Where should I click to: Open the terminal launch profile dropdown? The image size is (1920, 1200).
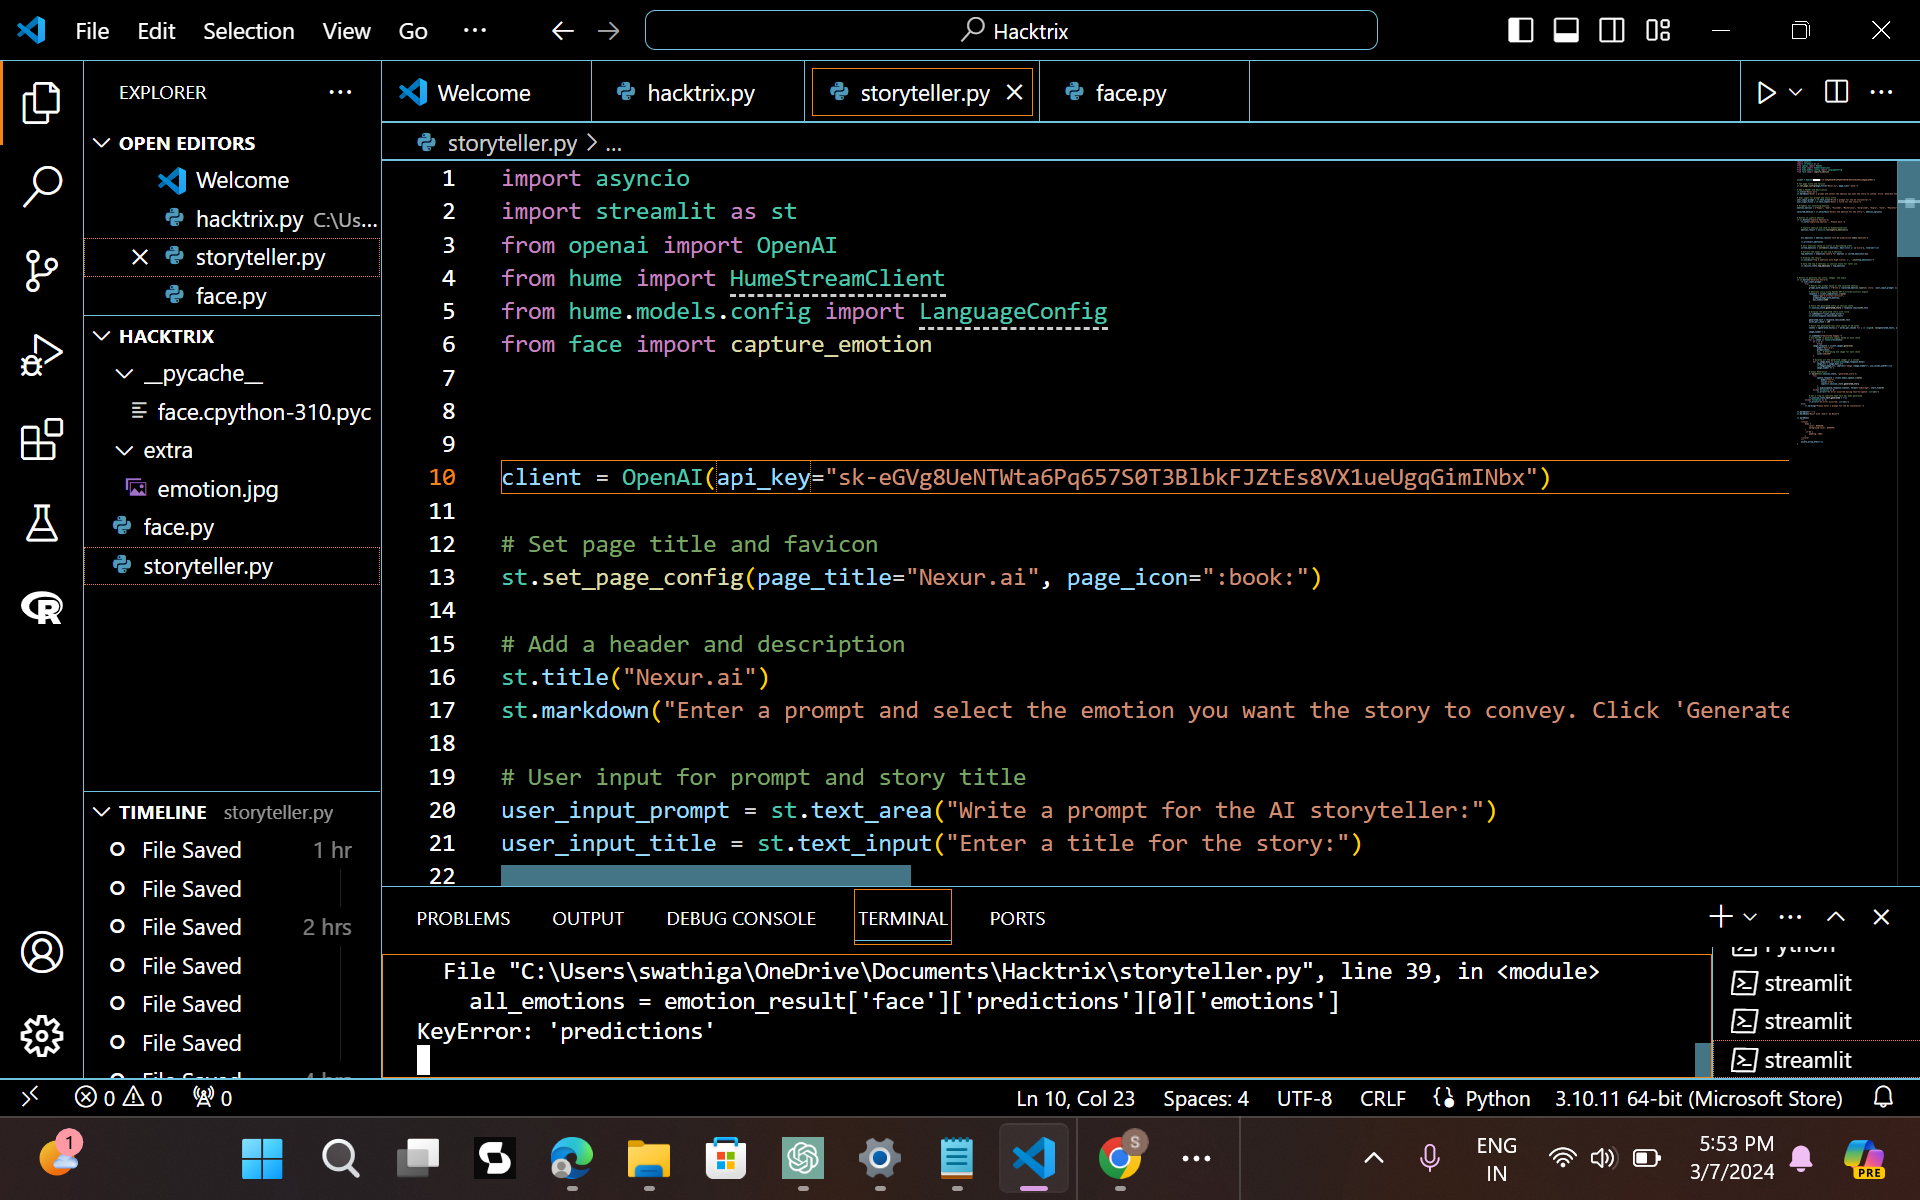(x=1748, y=916)
